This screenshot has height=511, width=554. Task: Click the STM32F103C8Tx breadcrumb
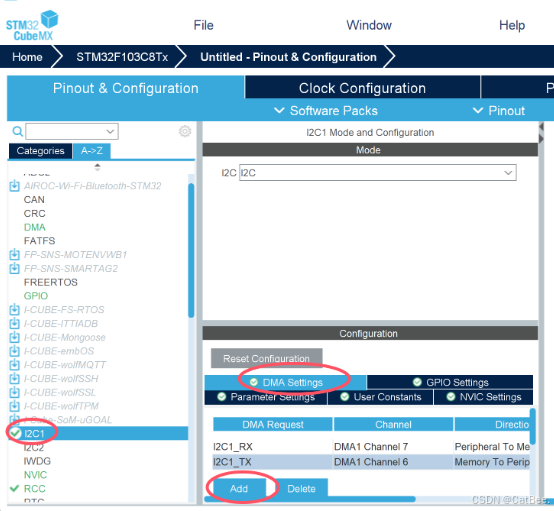pos(122,57)
